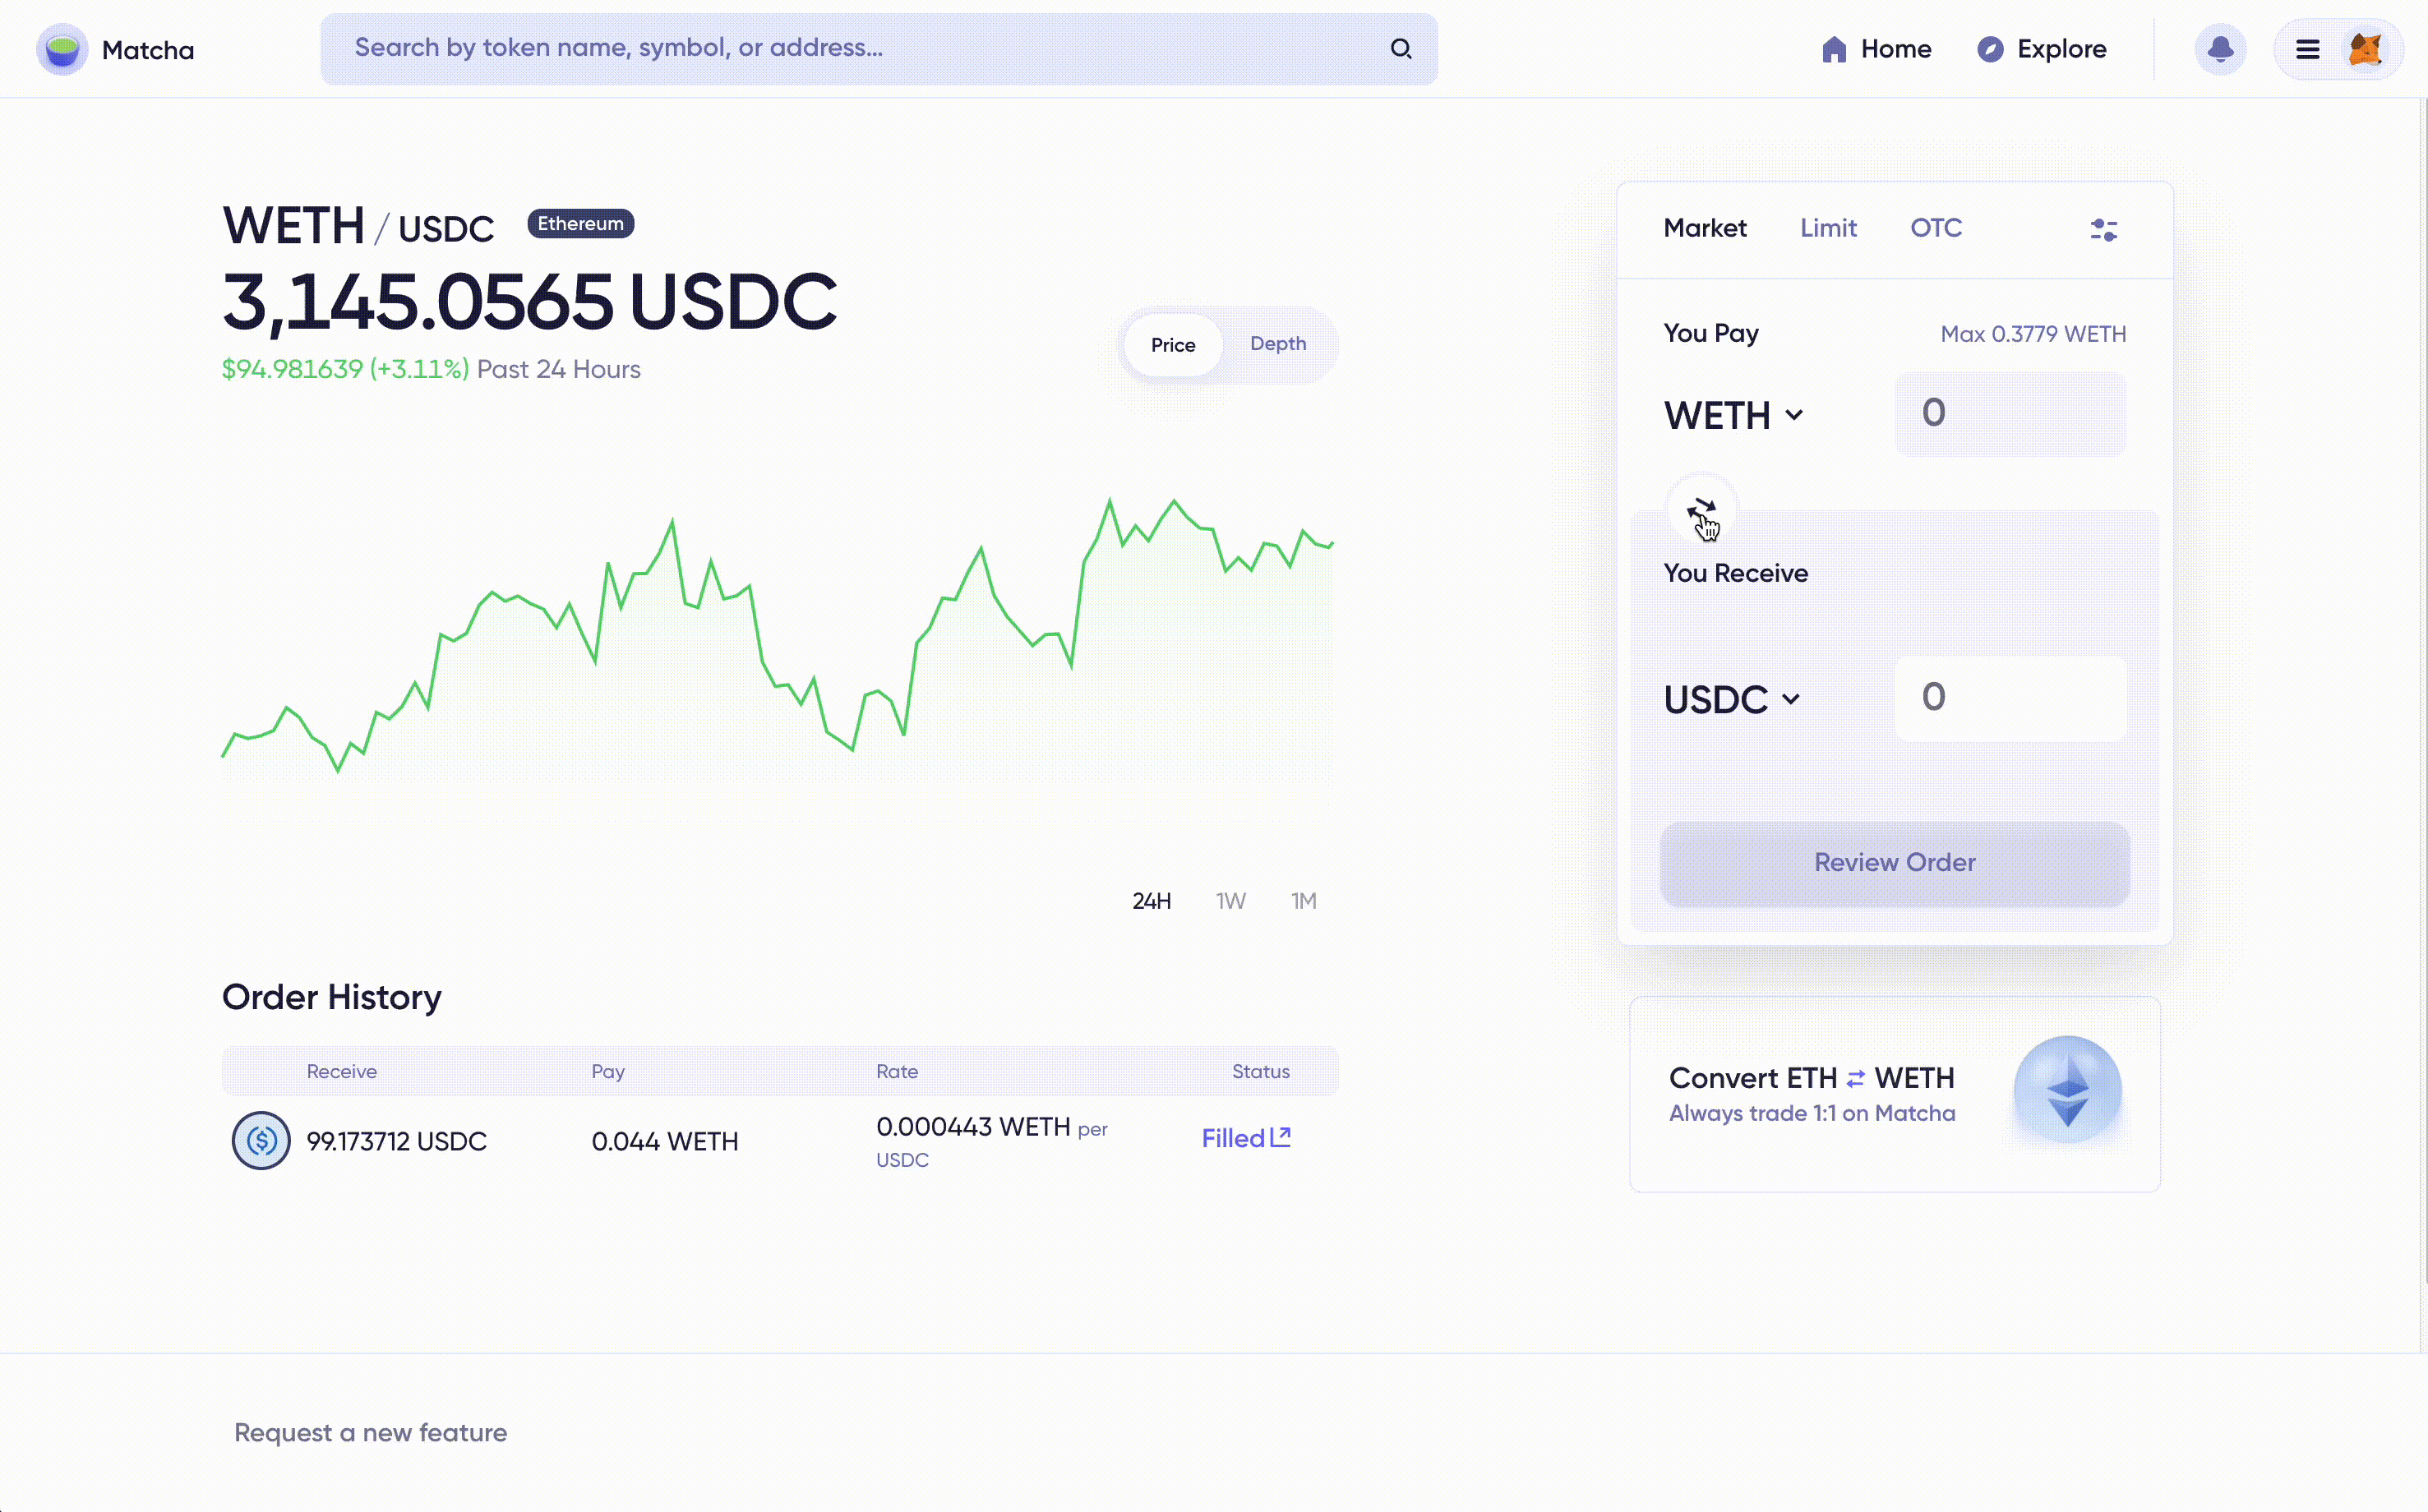The image size is (2428, 1512).
Task: Select the 1W chart timeframe
Action: 1230,901
